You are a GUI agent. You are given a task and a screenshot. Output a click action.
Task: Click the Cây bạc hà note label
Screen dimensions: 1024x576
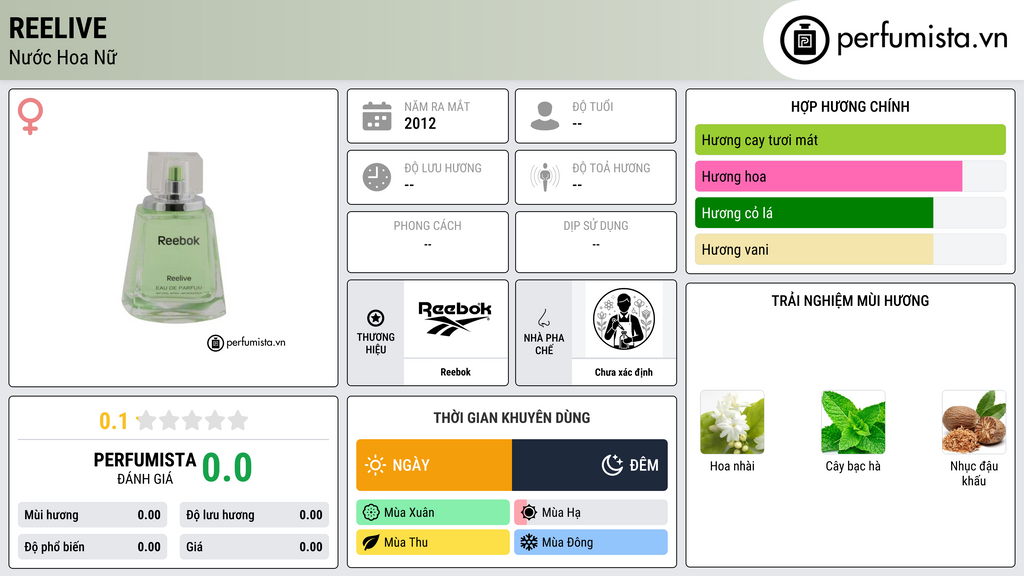[853, 466]
